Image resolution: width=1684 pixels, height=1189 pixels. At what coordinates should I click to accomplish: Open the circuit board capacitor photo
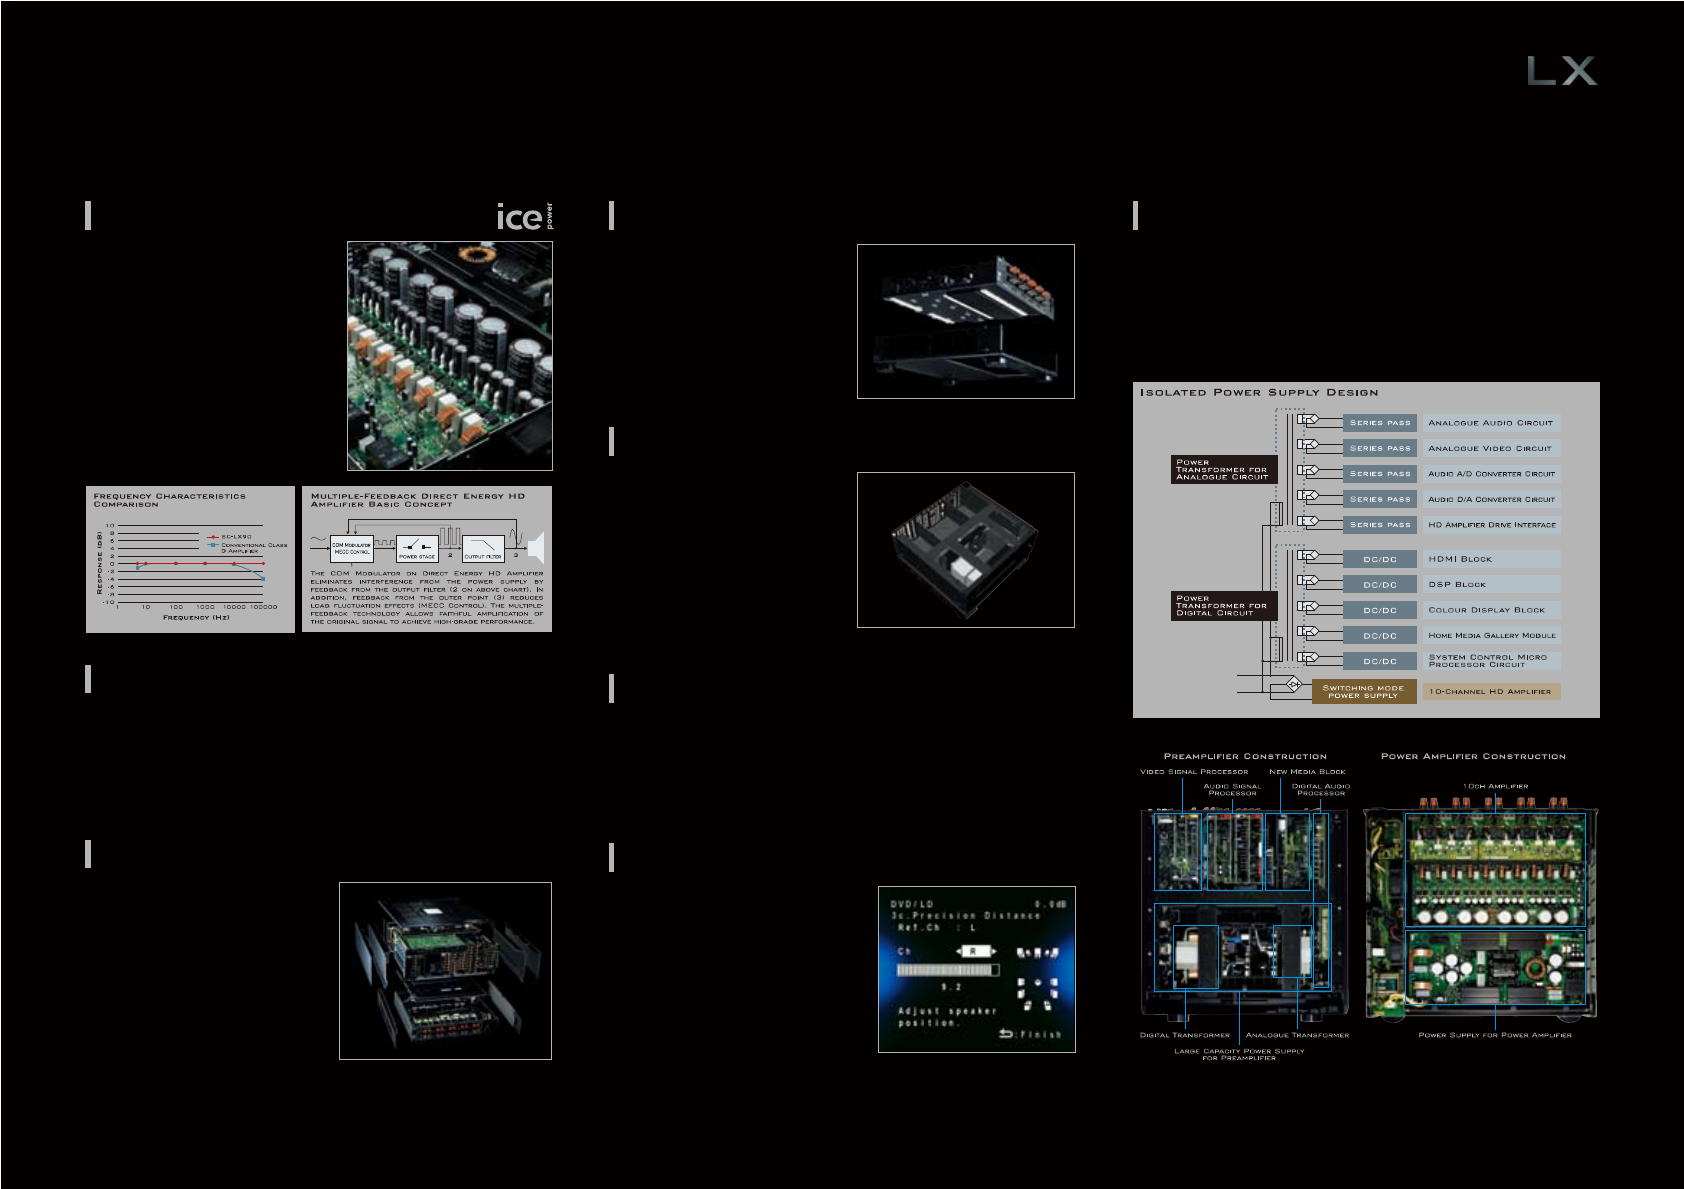click(450, 356)
